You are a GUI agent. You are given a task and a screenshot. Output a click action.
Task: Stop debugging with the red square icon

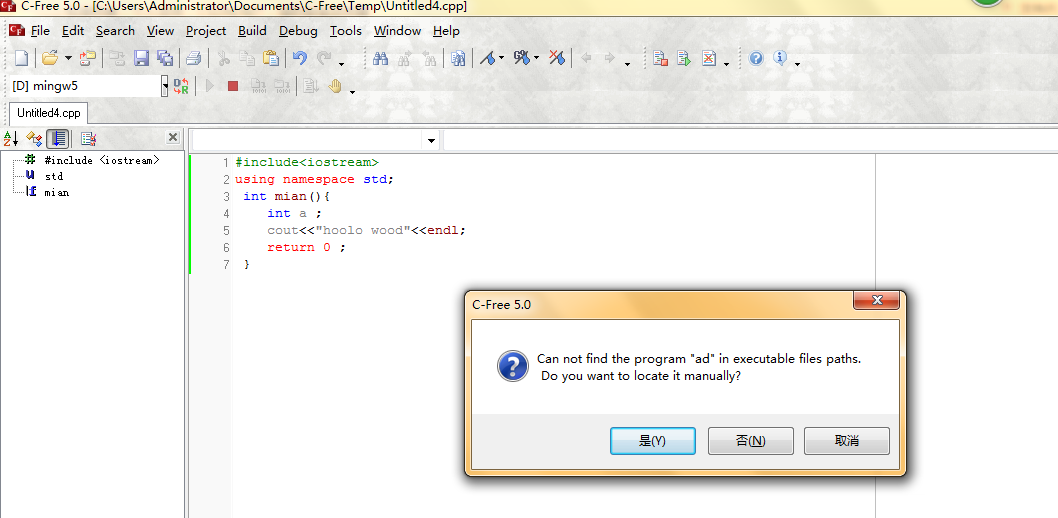tap(233, 86)
